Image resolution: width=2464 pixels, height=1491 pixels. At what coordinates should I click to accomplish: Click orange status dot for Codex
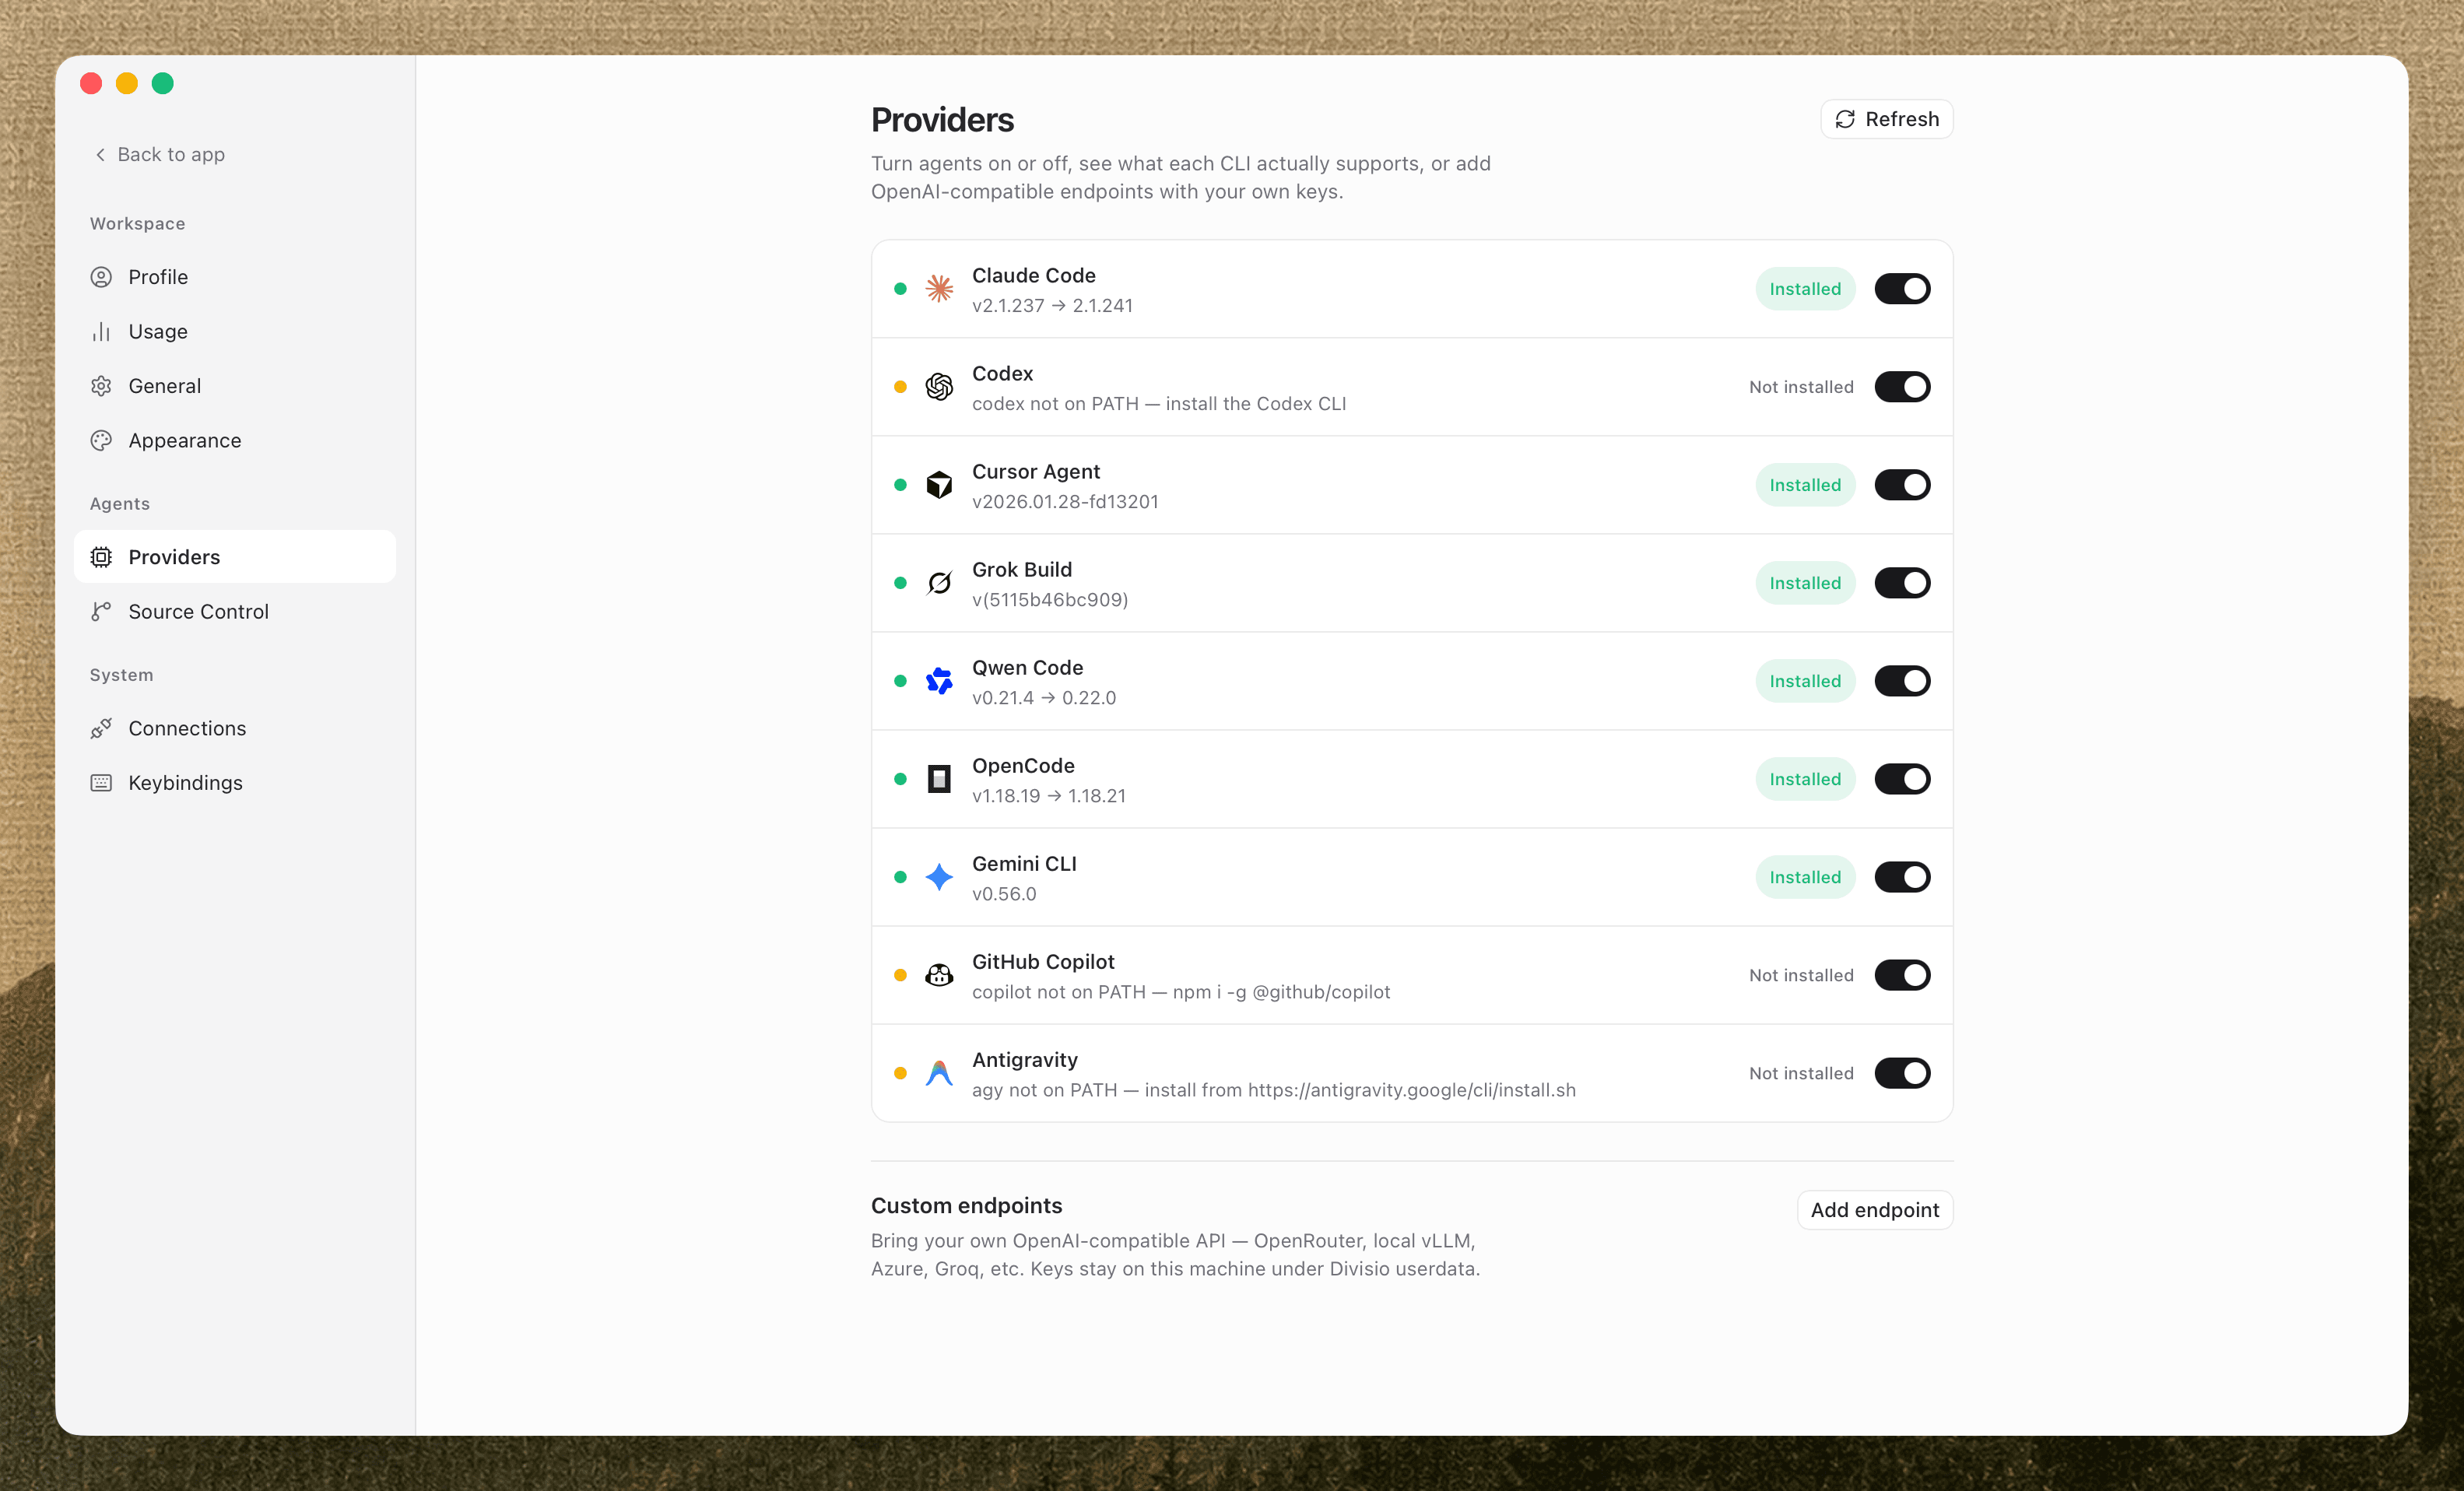click(x=900, y=387)
